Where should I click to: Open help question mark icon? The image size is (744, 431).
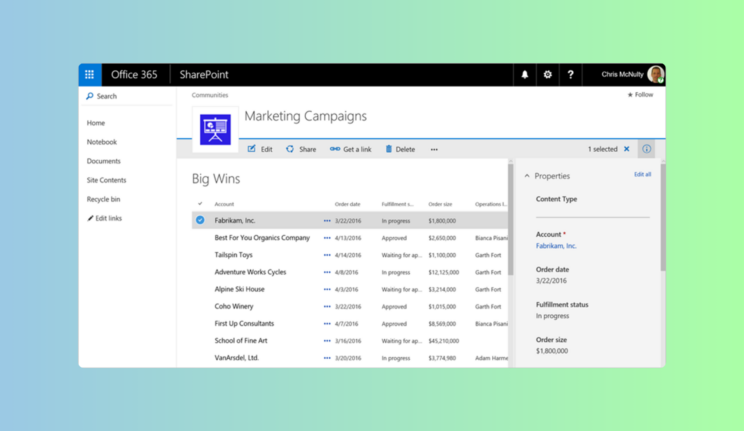tap(570, 75)
